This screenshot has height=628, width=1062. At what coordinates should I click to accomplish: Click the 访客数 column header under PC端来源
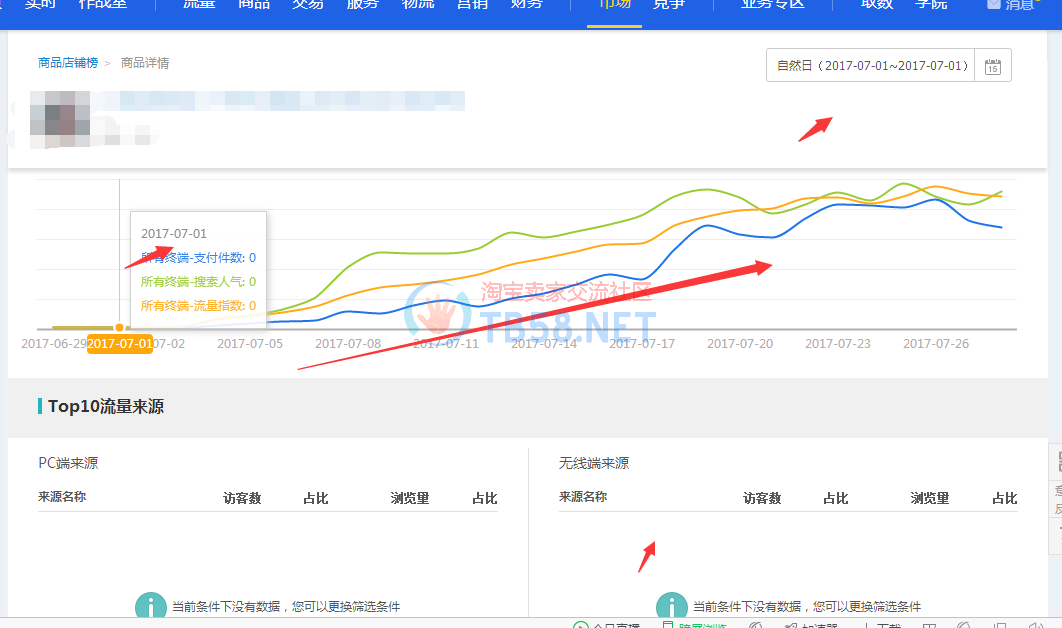(242, 498)
